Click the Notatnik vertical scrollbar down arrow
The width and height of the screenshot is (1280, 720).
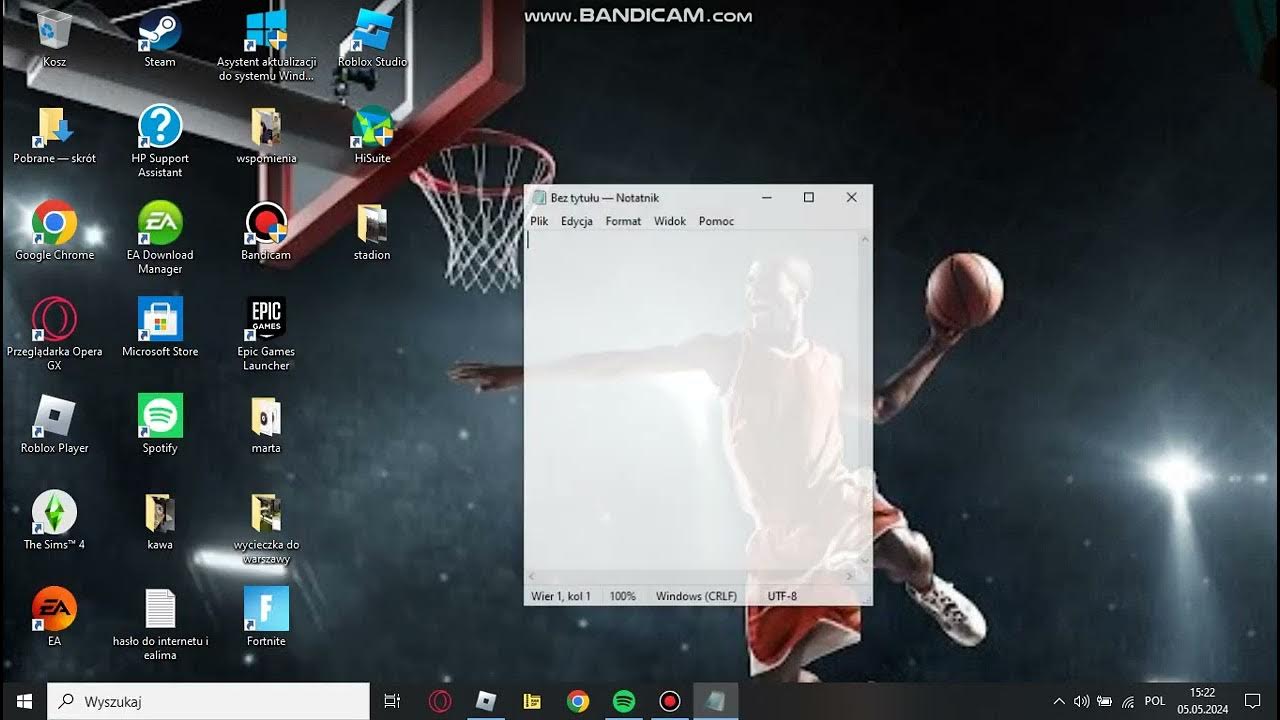pyautogui.click(x=865, y=561)
